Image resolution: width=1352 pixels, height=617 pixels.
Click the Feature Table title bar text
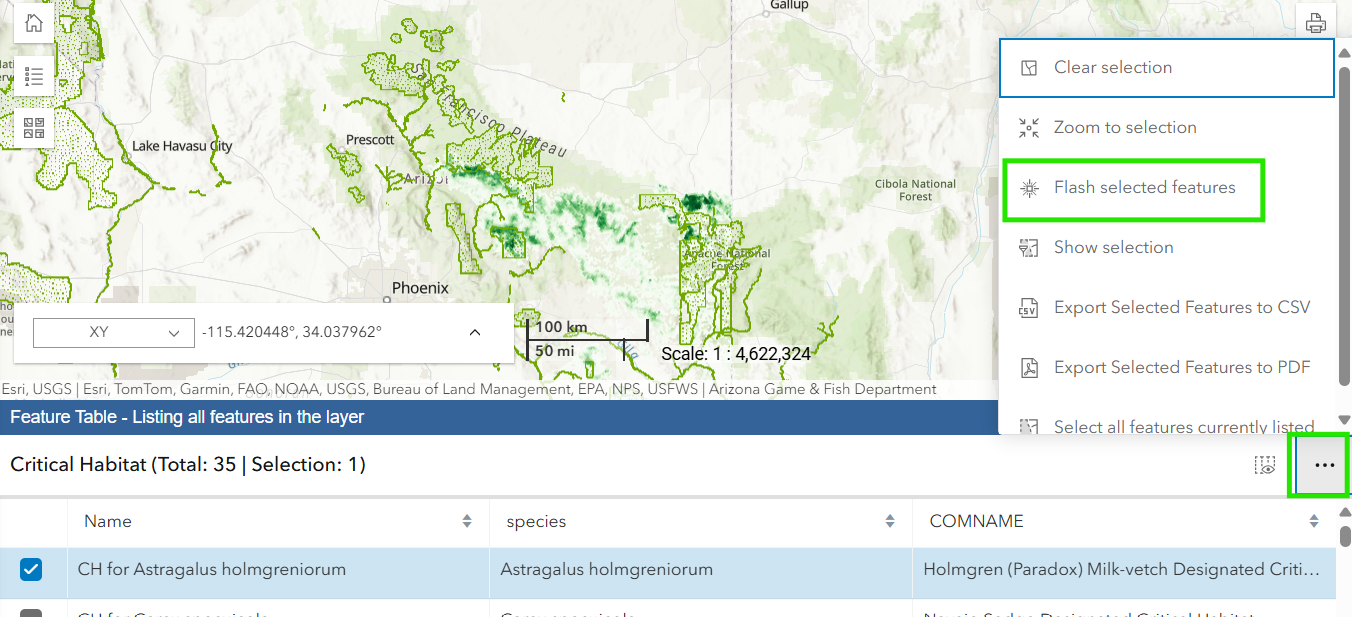point(187,417)
